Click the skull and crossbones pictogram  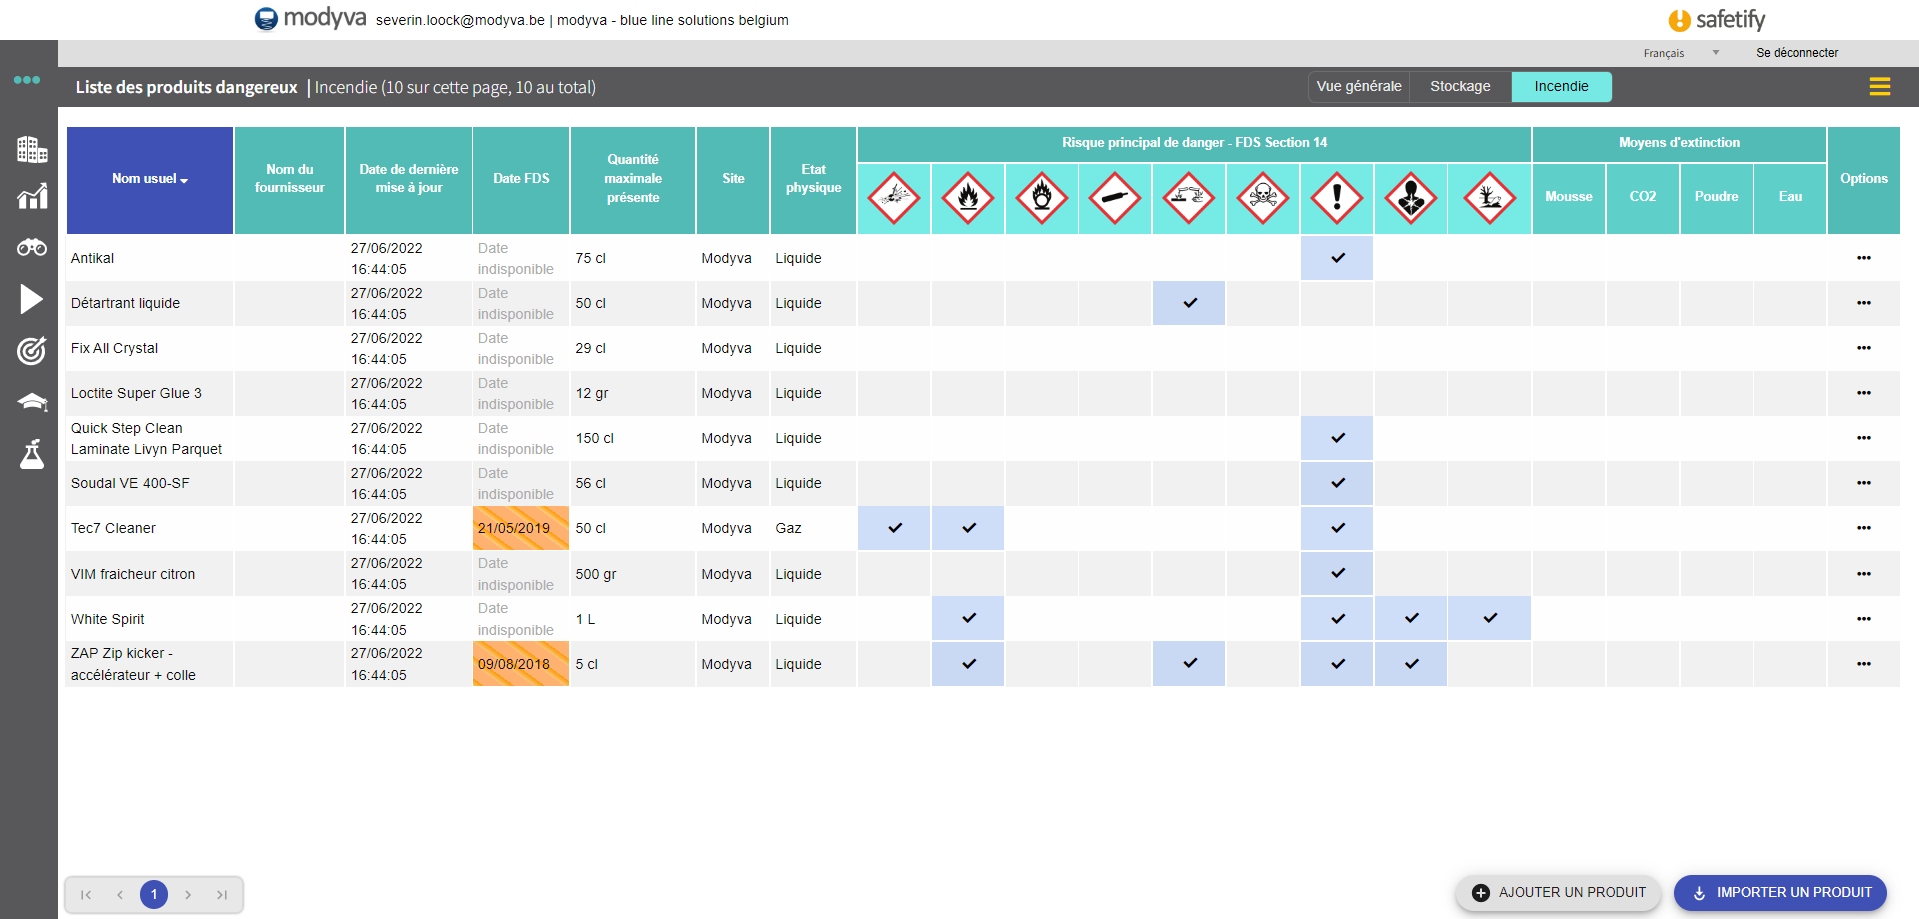point(1263,197)
